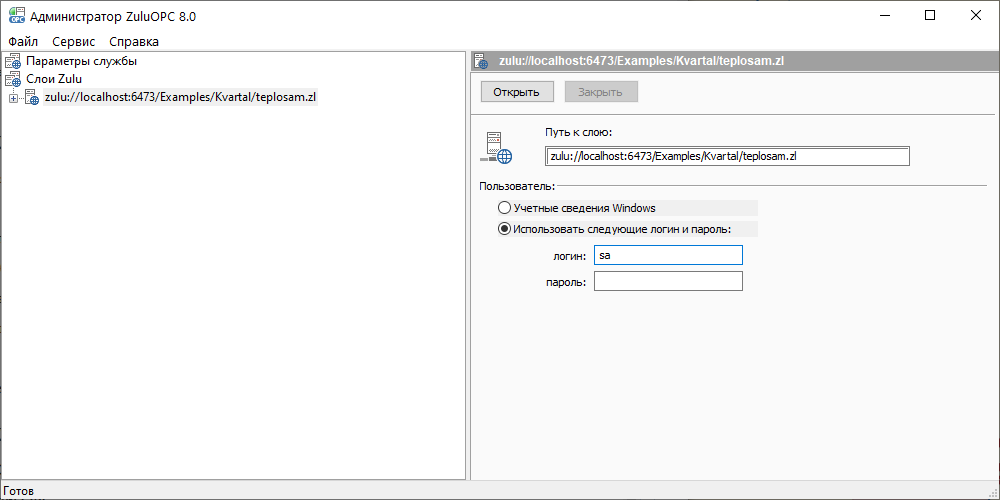Maximize the ZuluOPC administrator window
The width and height of the screenshot is (1000, 500).
click(x=930, y=15)
